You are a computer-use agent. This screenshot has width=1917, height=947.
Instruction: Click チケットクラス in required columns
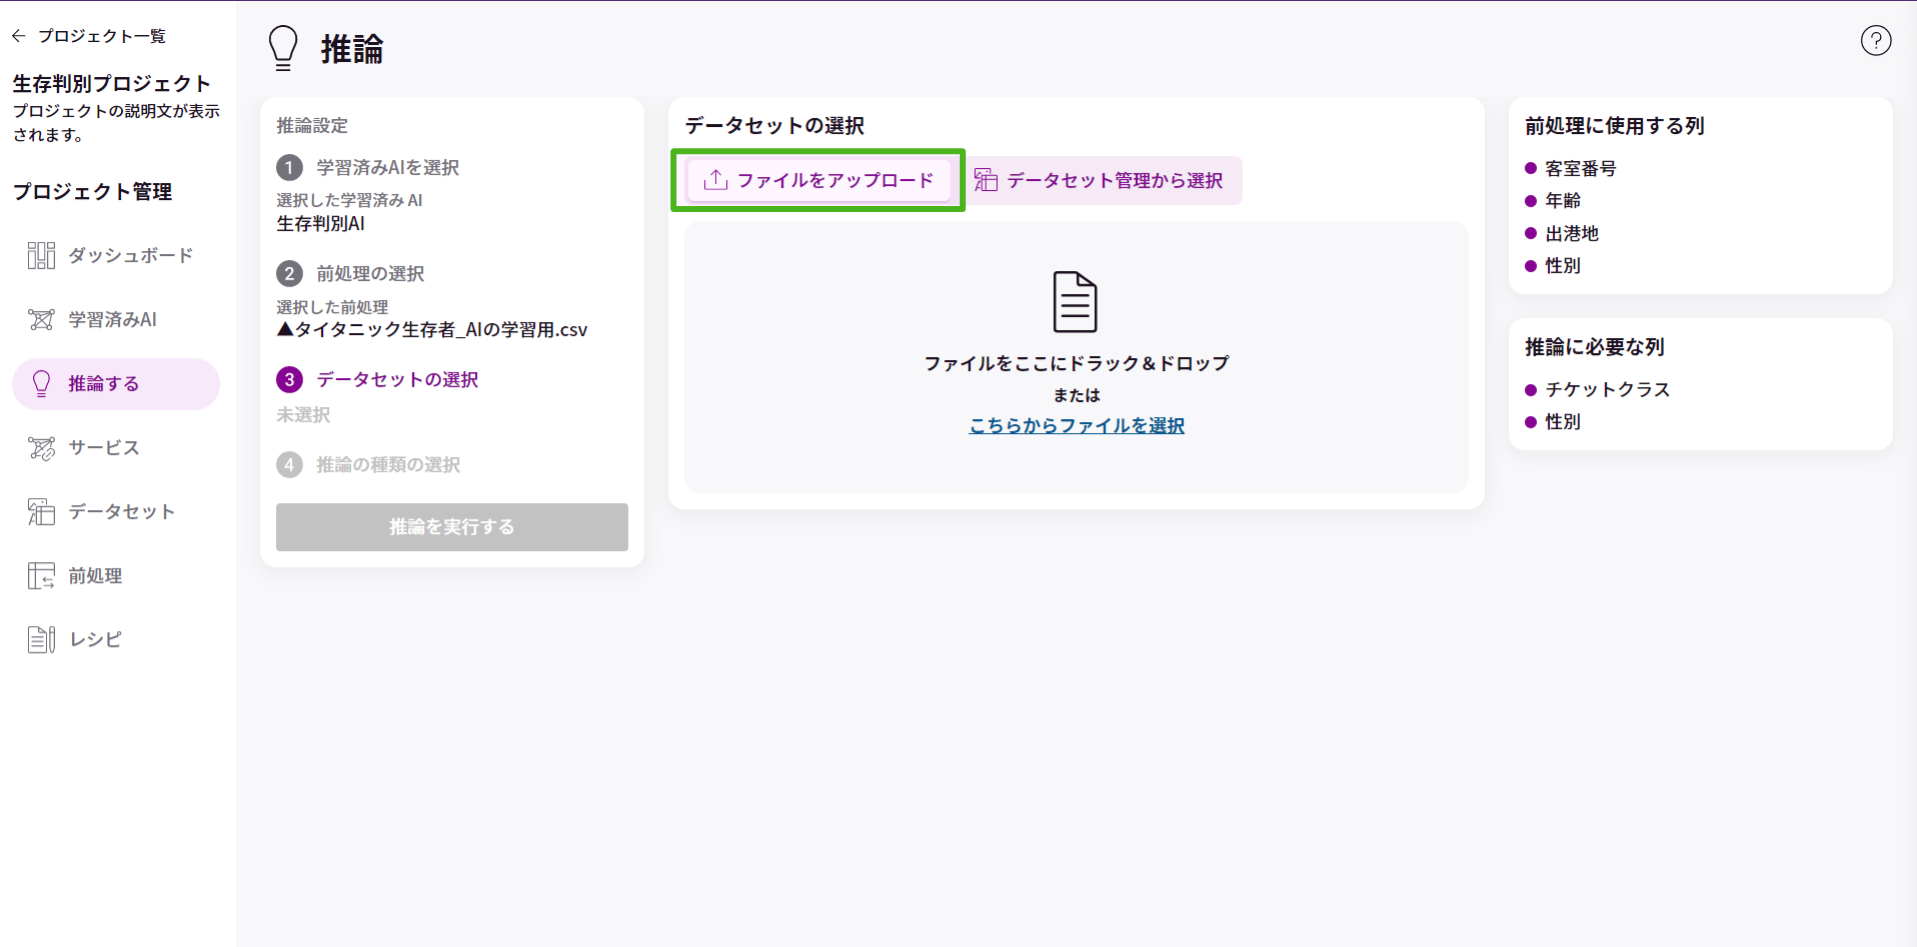(x=1608, y=390)
